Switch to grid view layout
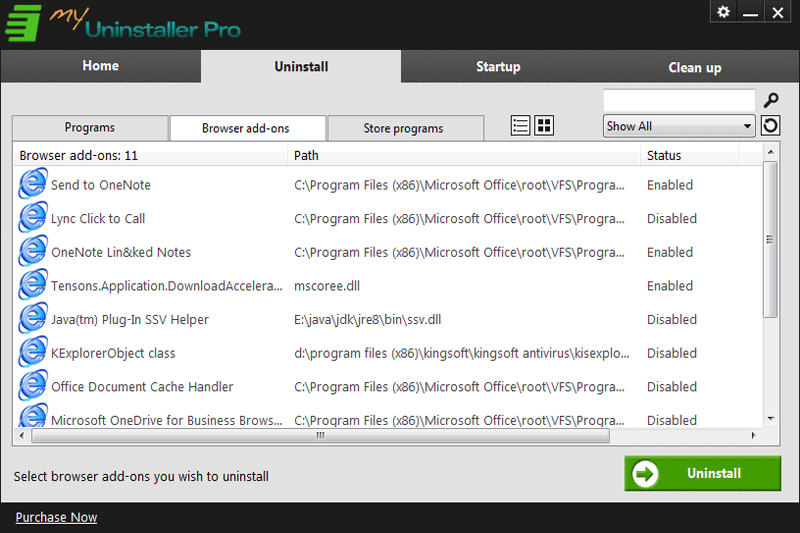This screenshot has width=800, height=533. pos(544,125)
